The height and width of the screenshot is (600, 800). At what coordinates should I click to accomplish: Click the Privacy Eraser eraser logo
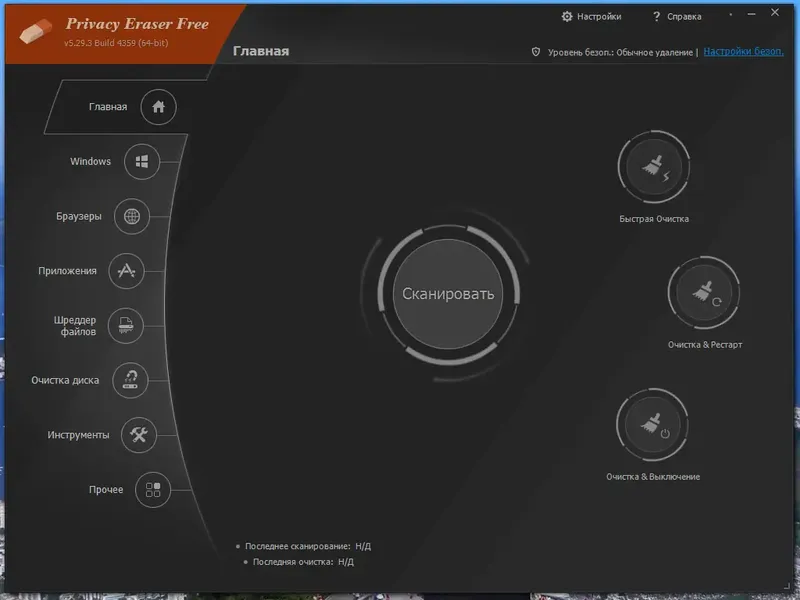coord(36,31)
